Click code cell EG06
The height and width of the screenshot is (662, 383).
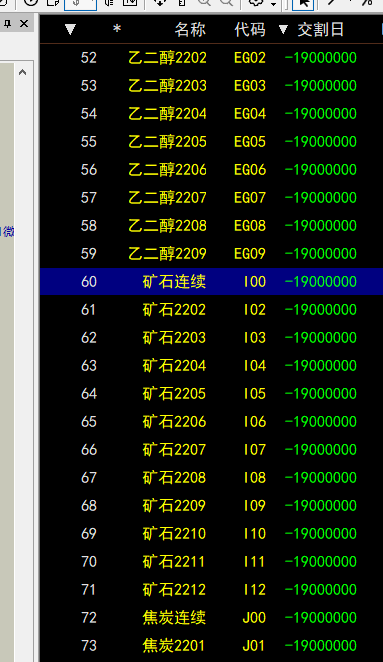pyautogui.click(x=250, y=169)
